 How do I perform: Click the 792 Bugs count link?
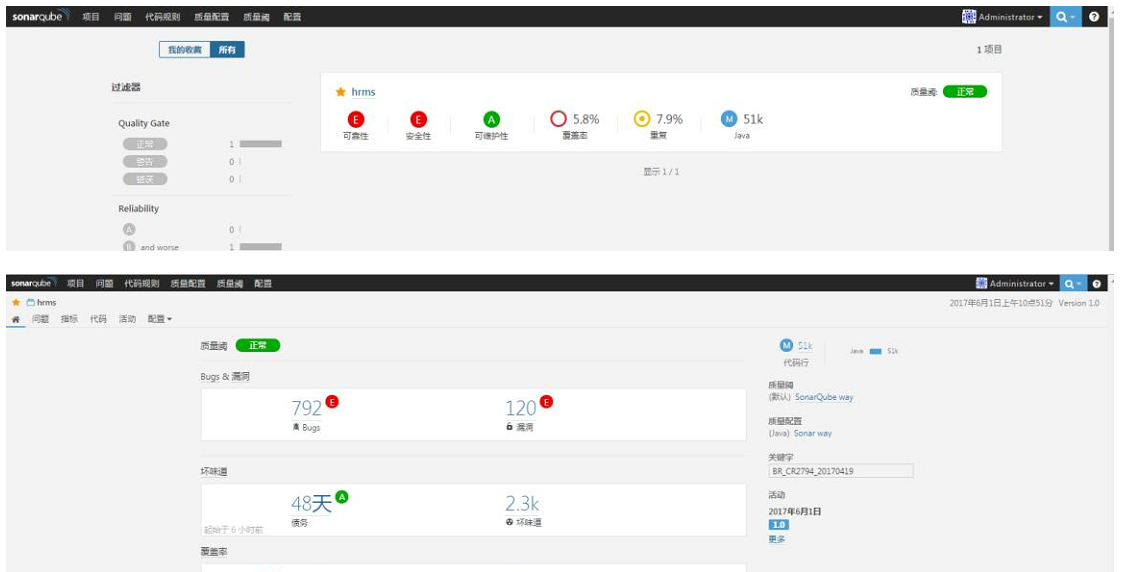click(x=306, y=408)
